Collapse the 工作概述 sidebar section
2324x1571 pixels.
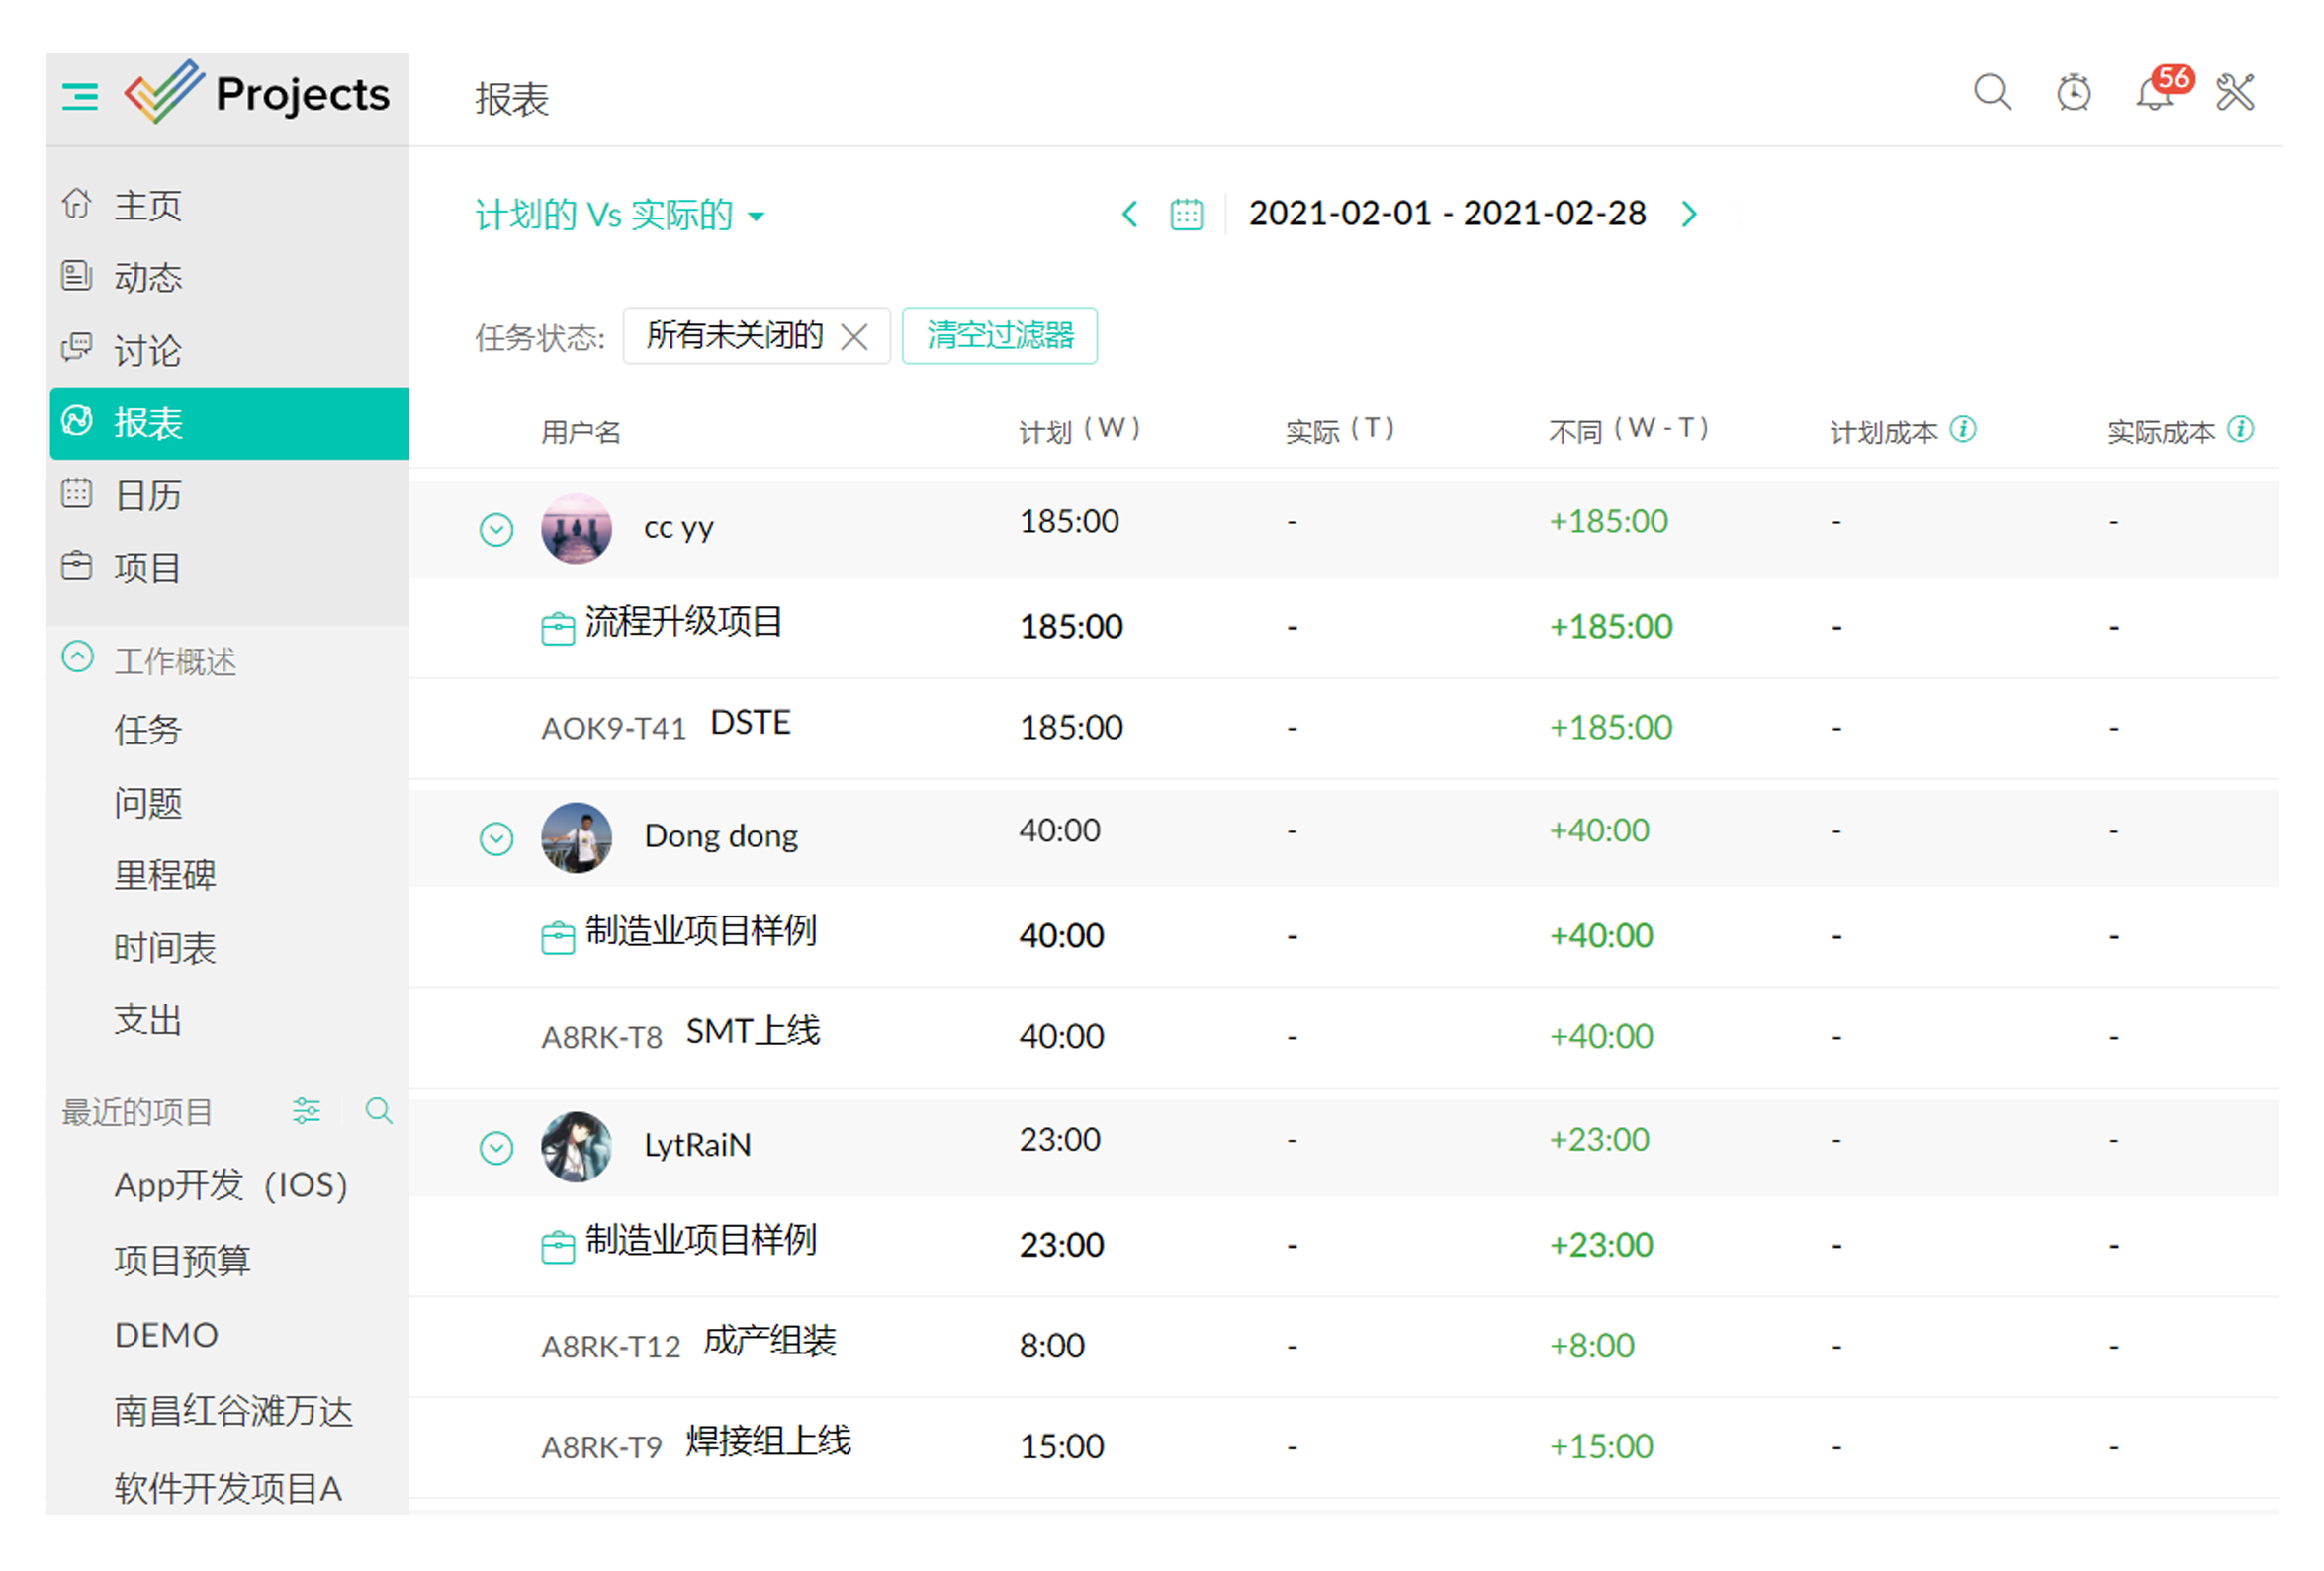point(78,657)
